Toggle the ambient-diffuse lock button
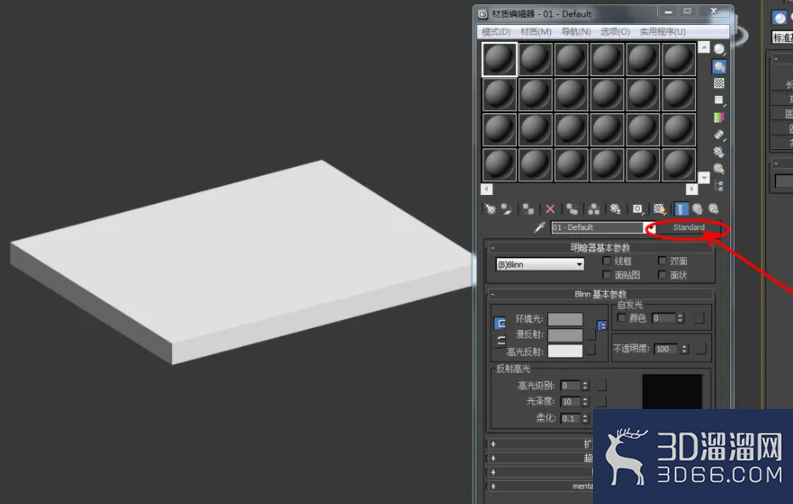This screenshot has width=793, height=504. 500,324
